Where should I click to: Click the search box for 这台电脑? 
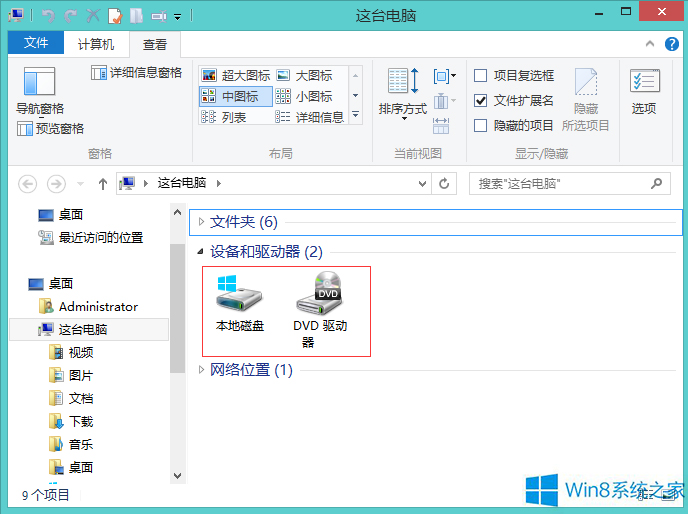[x=570, y=183]
